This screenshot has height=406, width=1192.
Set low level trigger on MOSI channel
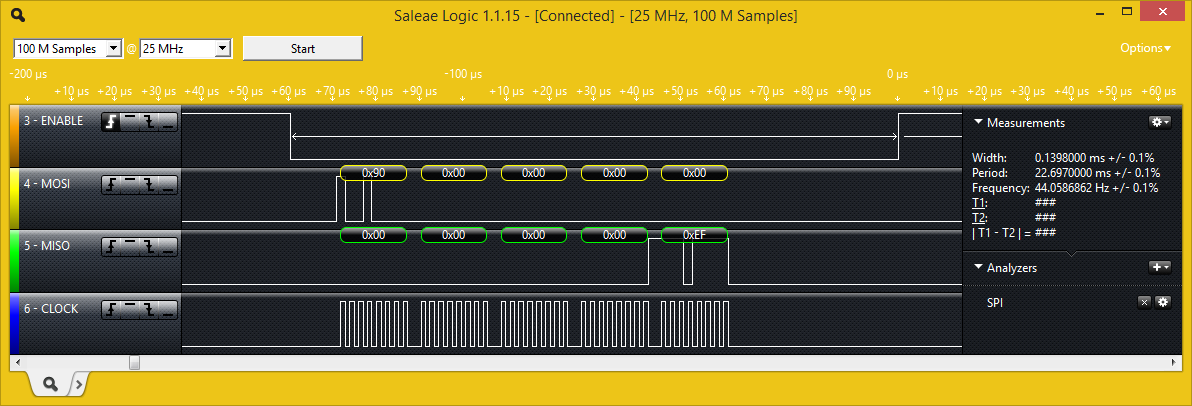coord(168,184)
